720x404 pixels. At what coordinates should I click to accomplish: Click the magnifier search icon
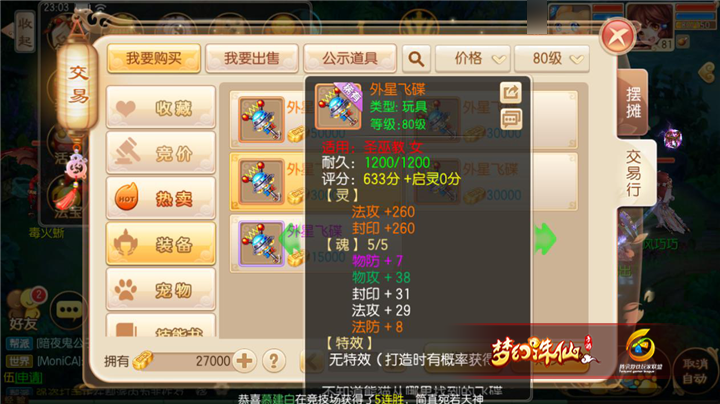(x=416, y=58)
